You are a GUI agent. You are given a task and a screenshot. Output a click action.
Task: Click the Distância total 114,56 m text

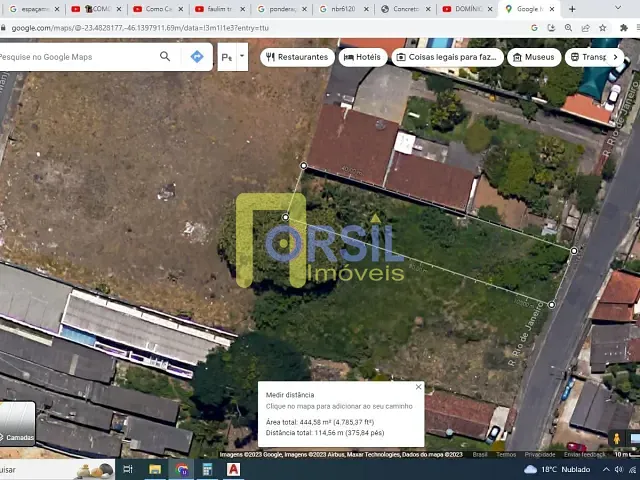[x=325, y=433]
